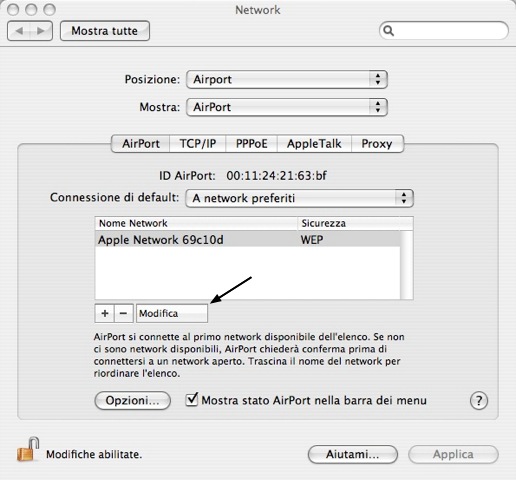This screenshot has width=516, height=480.
Task: Click the plus button to add network
Action: tap(105, 313)
